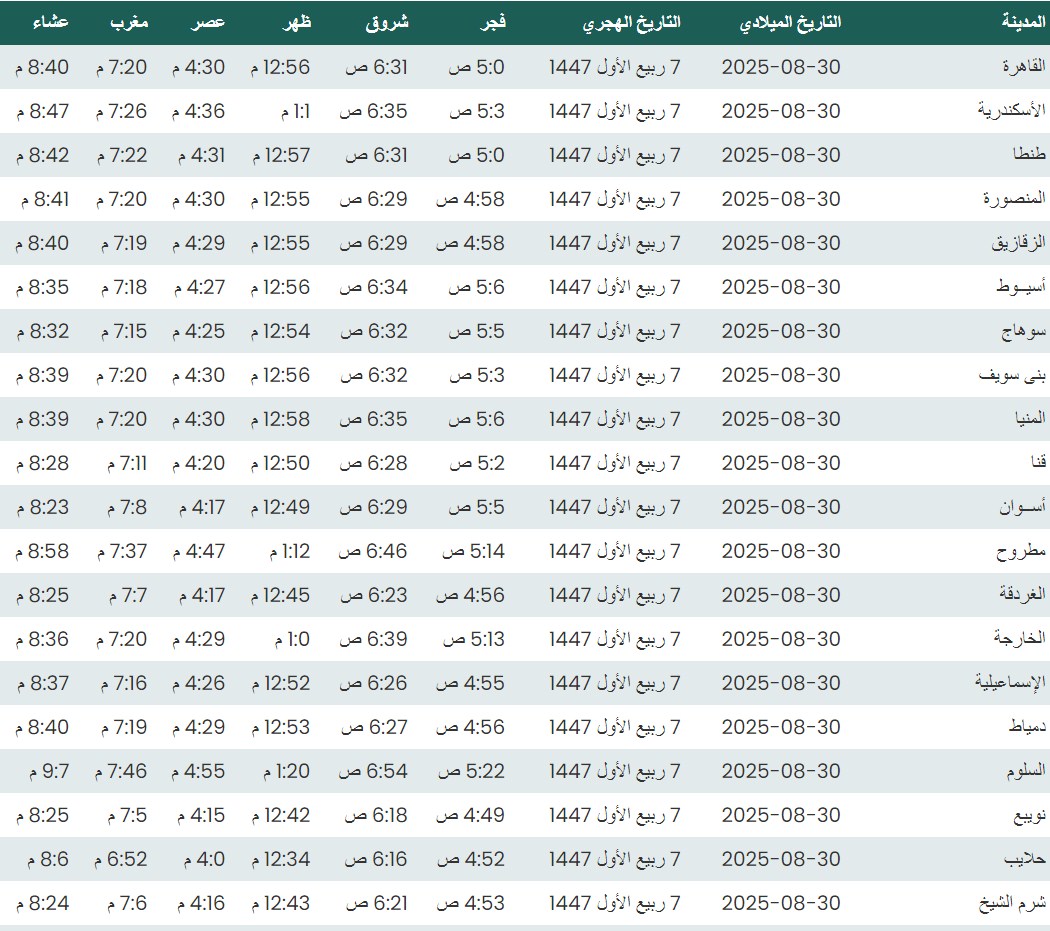Select the Hijri date in دمياط row
Viewport: 1050px width, 931px height.
click(614, 727)
